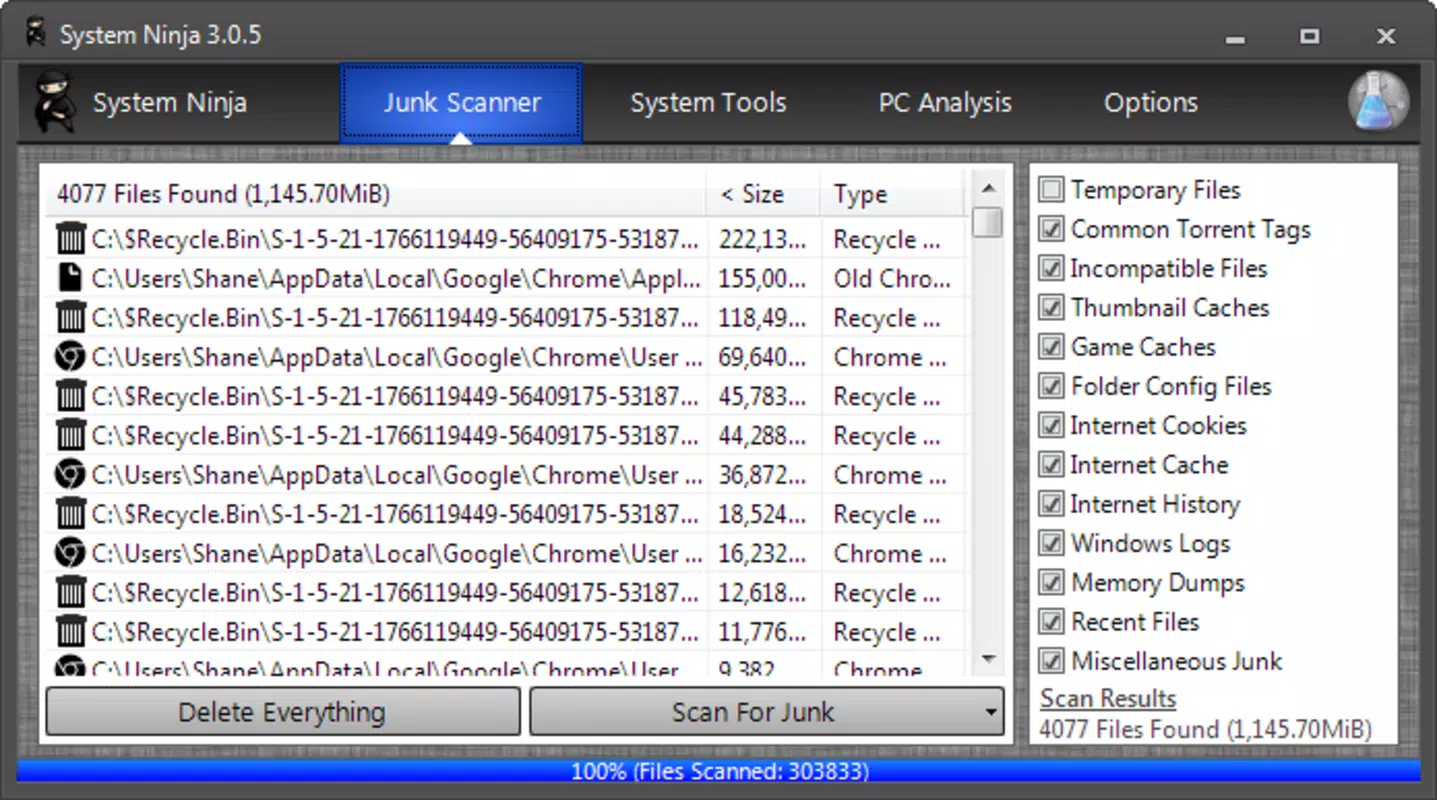Click the size value 44,288...

coord(763,435)
